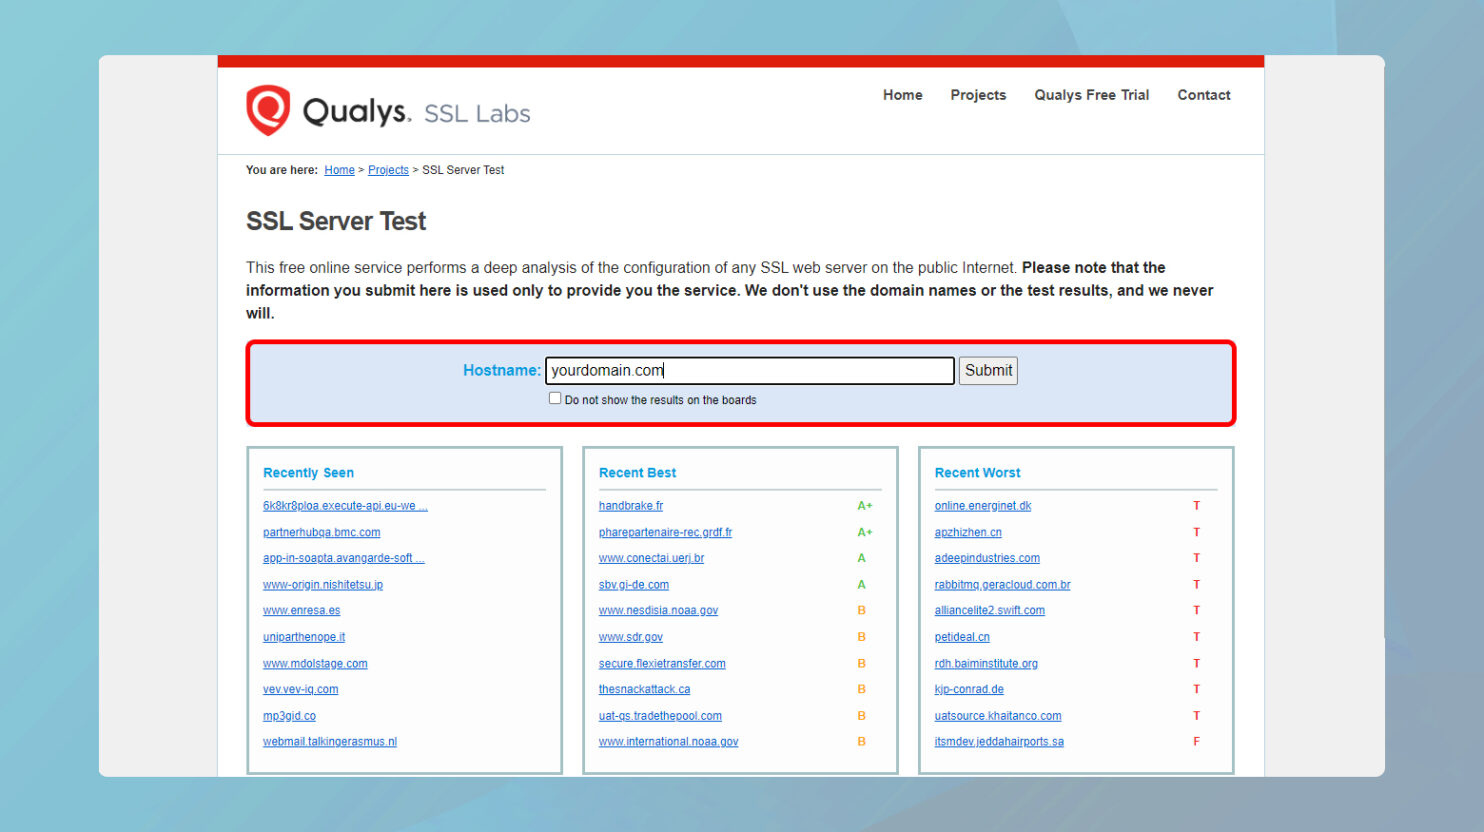The image size is (1484, 832).
Task: Click Projects breadcrumb link
Action: [388, 171]
